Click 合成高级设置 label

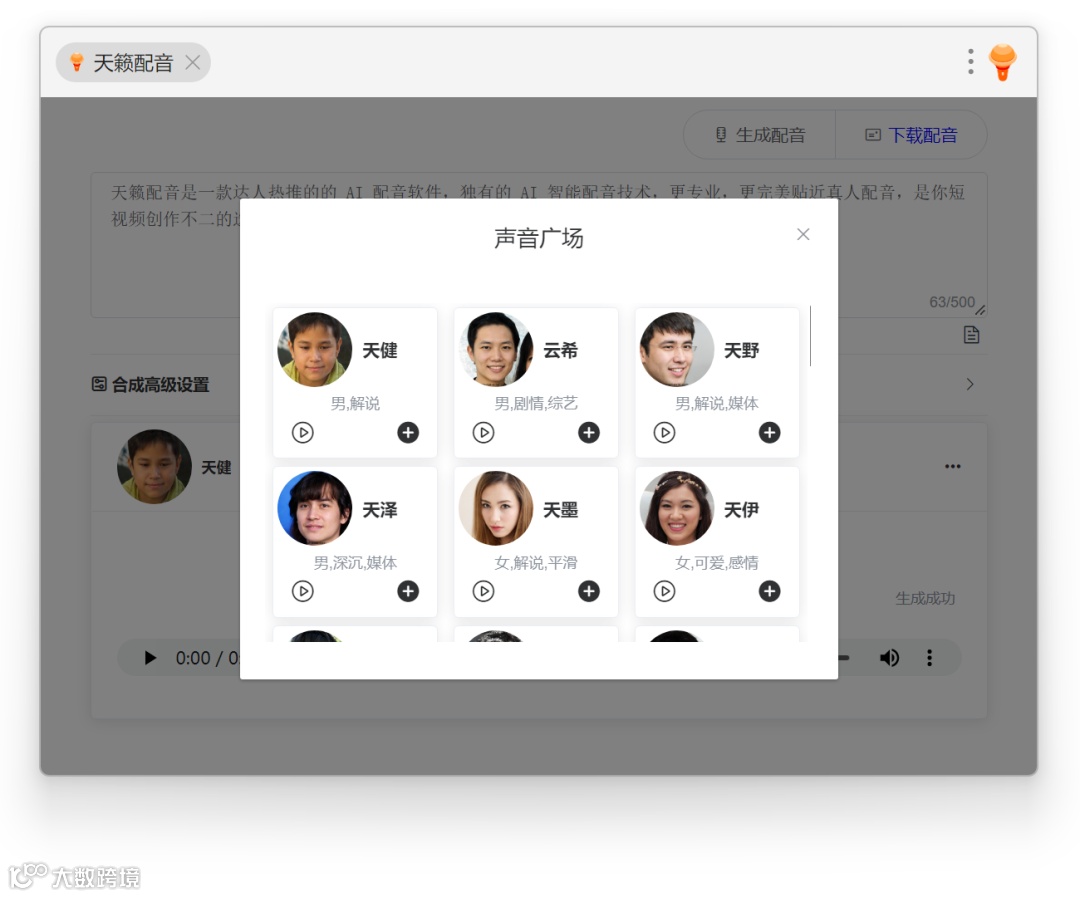(160, 384)
